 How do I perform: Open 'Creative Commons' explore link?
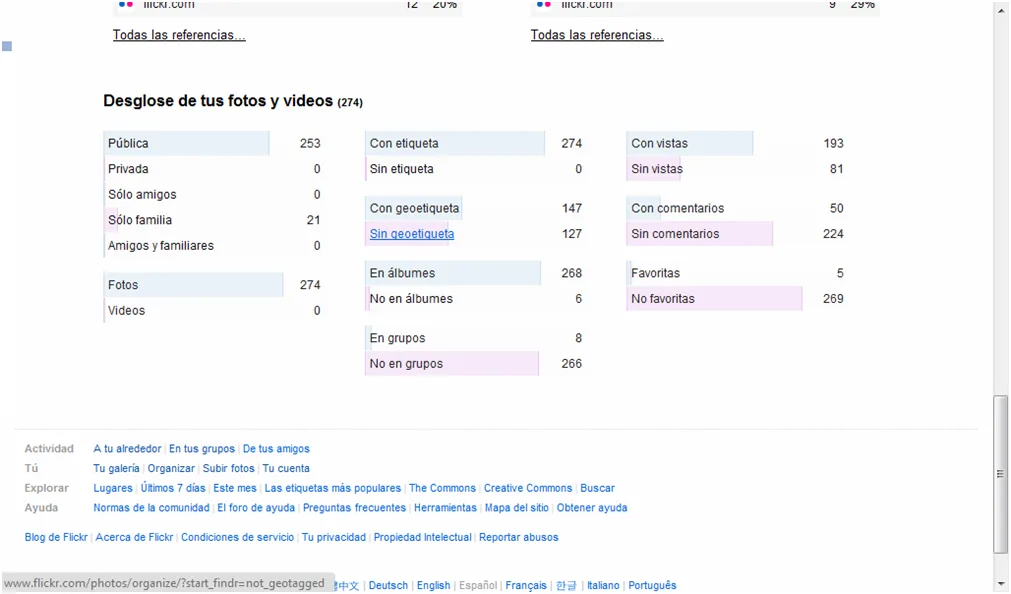[x=528, y=488]
